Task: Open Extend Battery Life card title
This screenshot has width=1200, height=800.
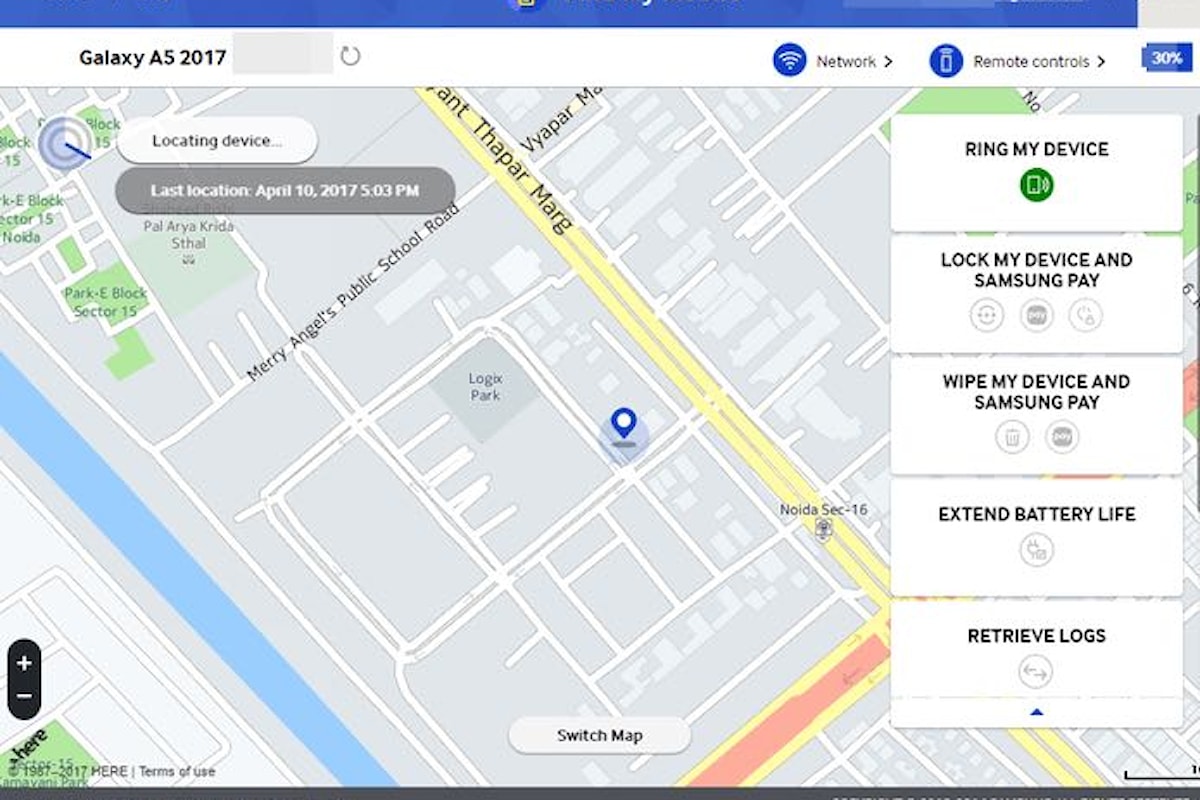Action: (x=1036, y=514)
